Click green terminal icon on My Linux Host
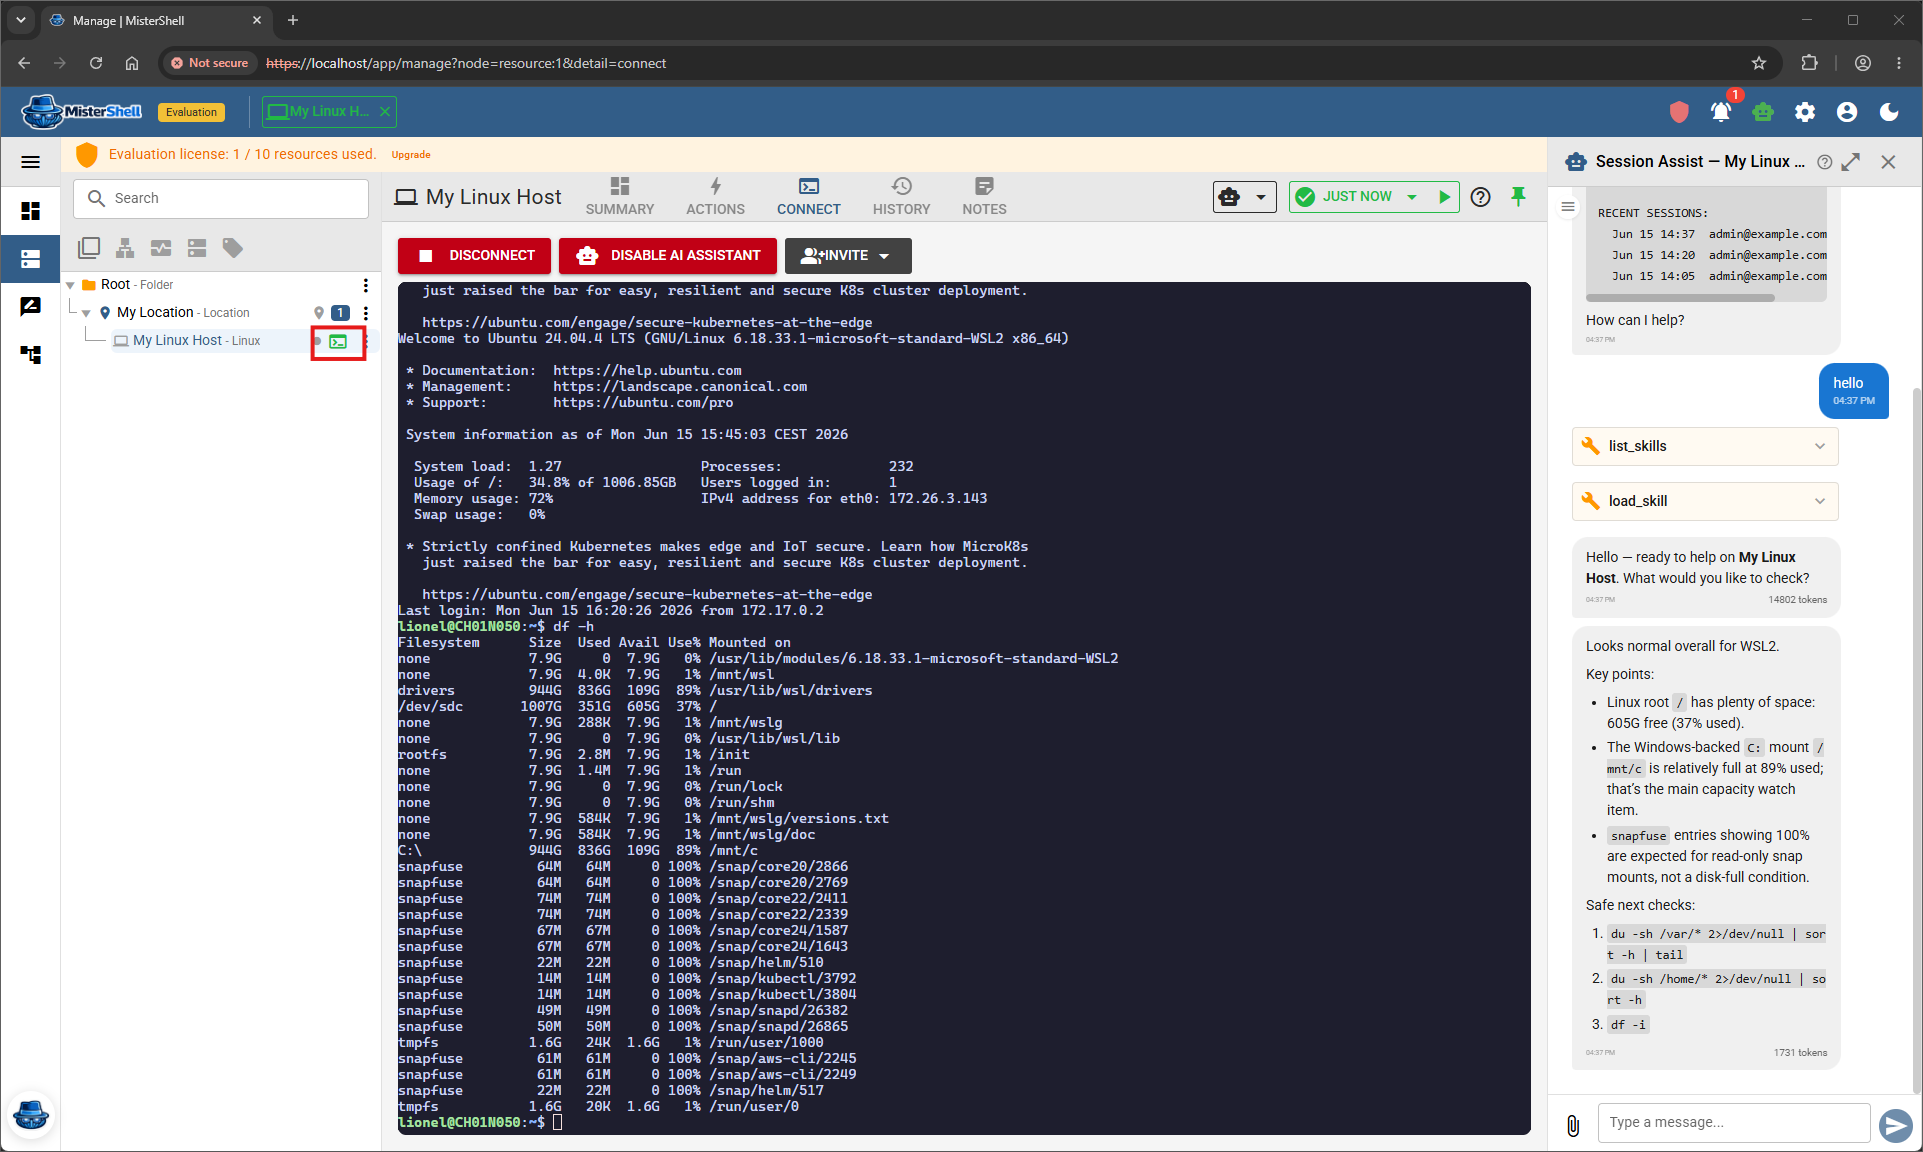Viewport: 1923px width, 1152px height. [339, 342]
